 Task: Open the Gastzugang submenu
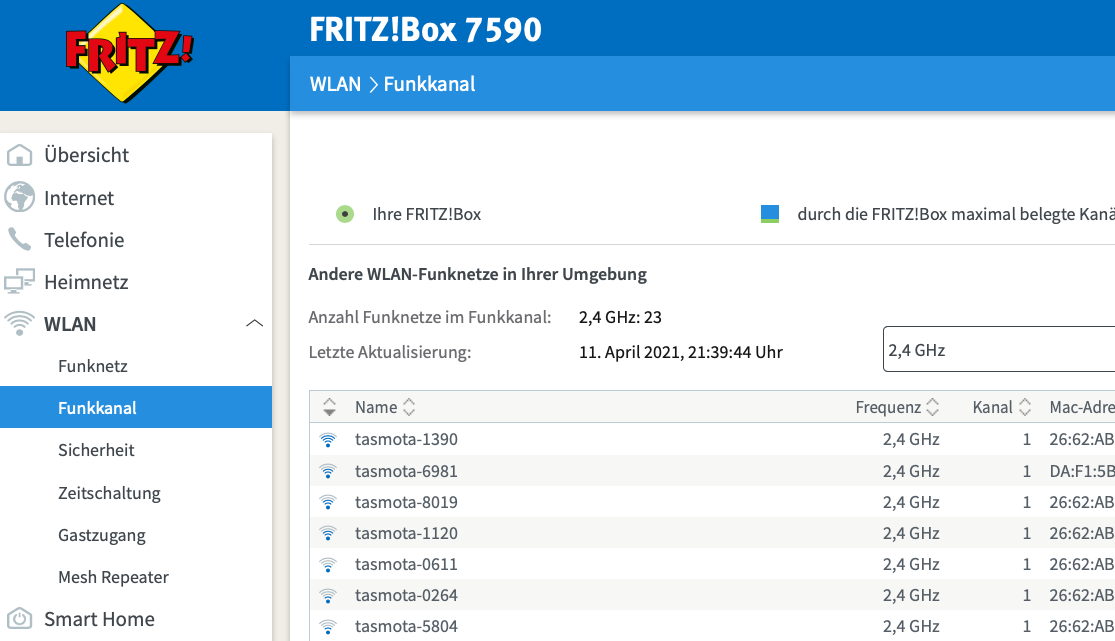pos(102,535)
